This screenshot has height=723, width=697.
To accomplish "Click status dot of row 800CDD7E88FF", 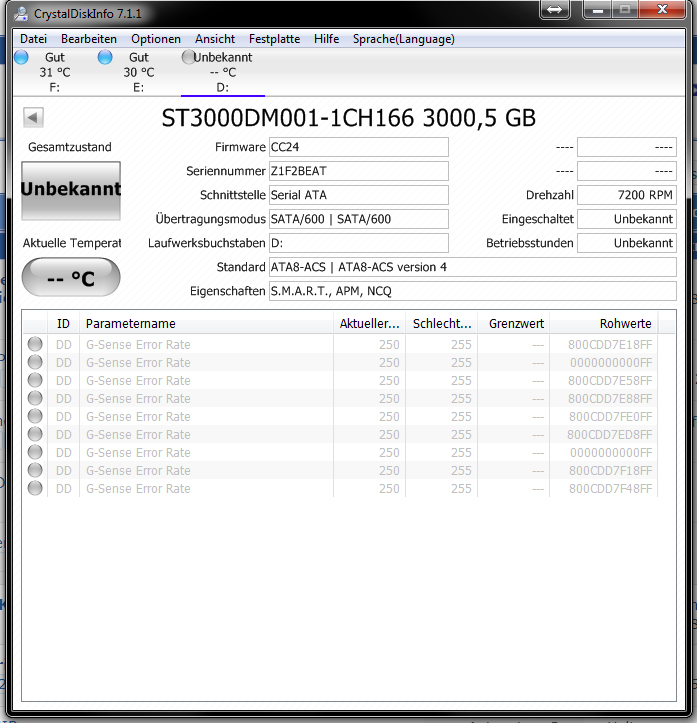I will (35, 398).
